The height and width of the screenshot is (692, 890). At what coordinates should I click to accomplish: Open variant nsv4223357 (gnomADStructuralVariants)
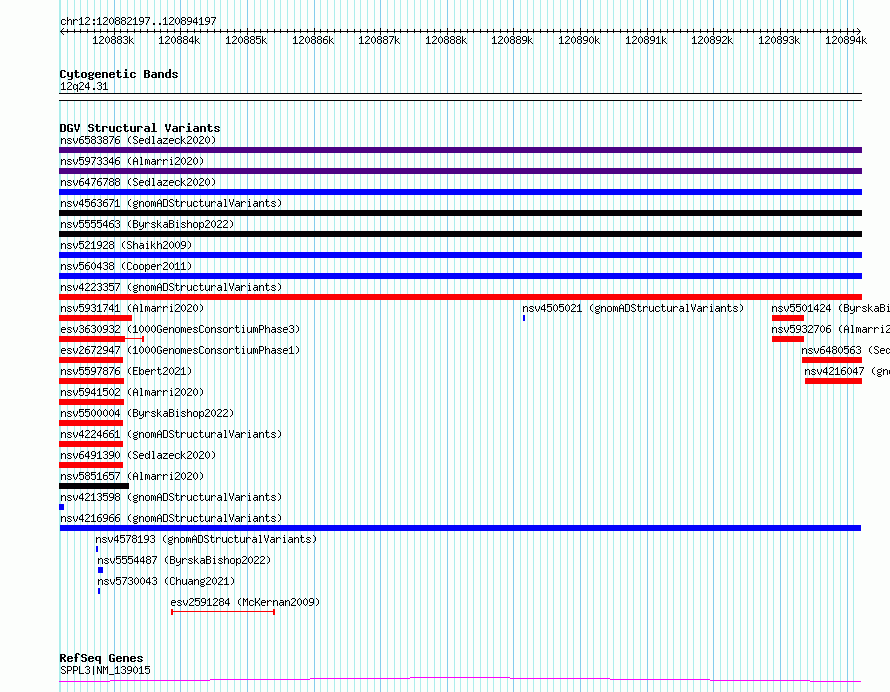(x=171, y=287)
